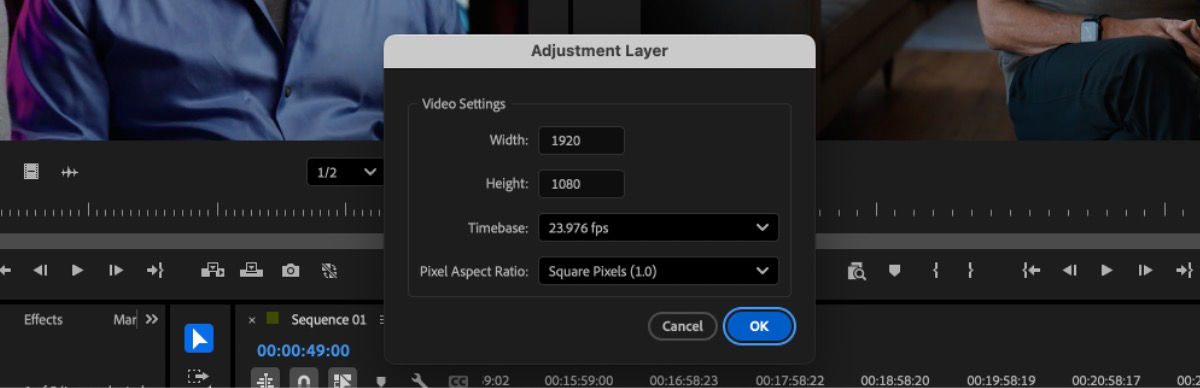Click the Video Settings group label
The image size is (1200, 388).
point(464,104)
